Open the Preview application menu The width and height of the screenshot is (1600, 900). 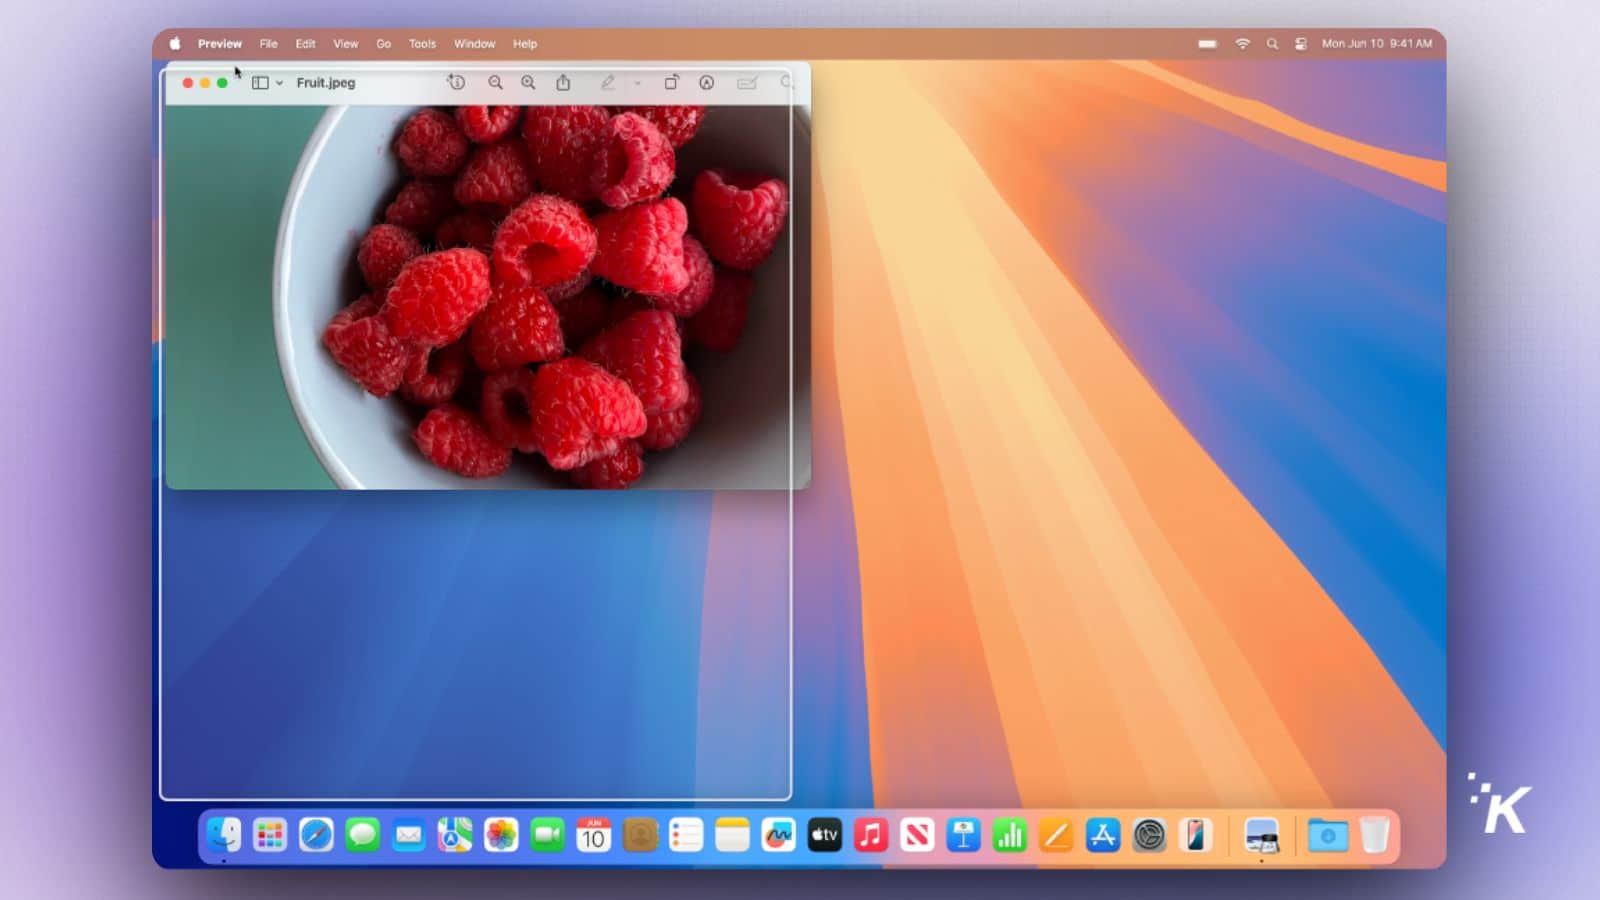tap(220, 44)
